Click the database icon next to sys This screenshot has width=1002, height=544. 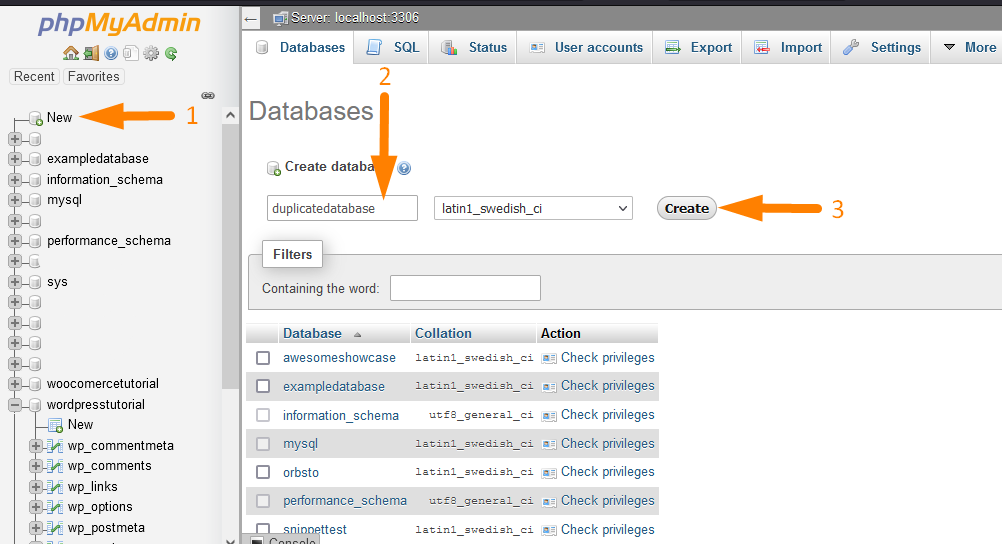(35, 282)
